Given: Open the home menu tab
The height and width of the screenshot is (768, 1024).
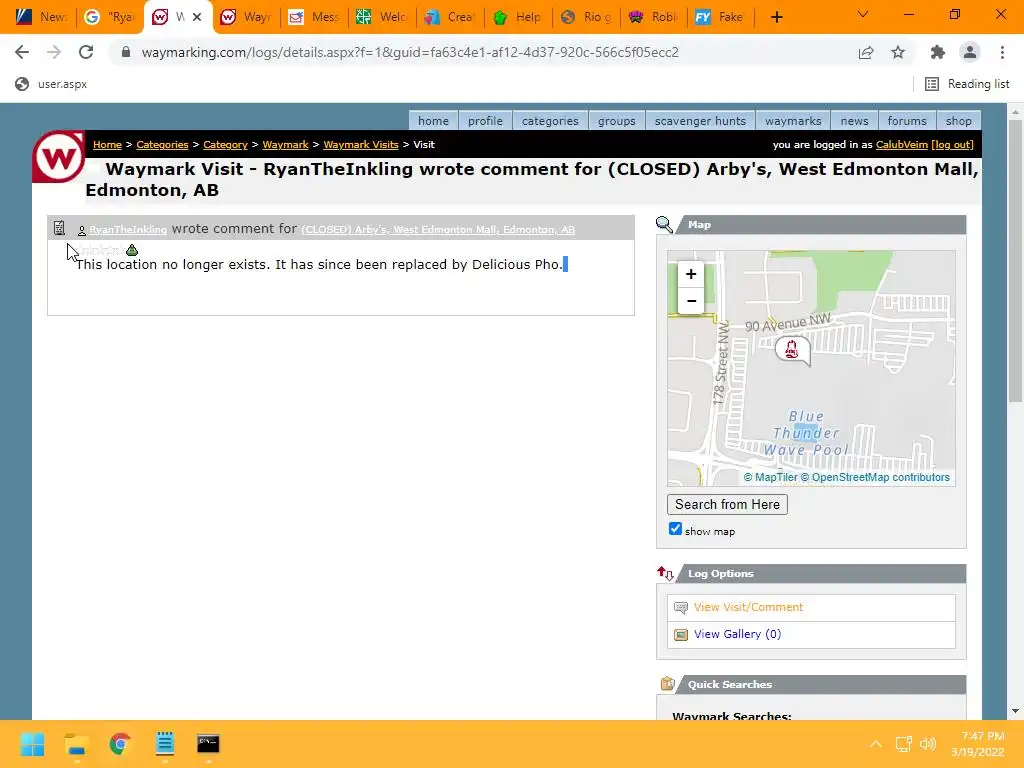Looking at the screenshot, I should click(x=434, y=121).
